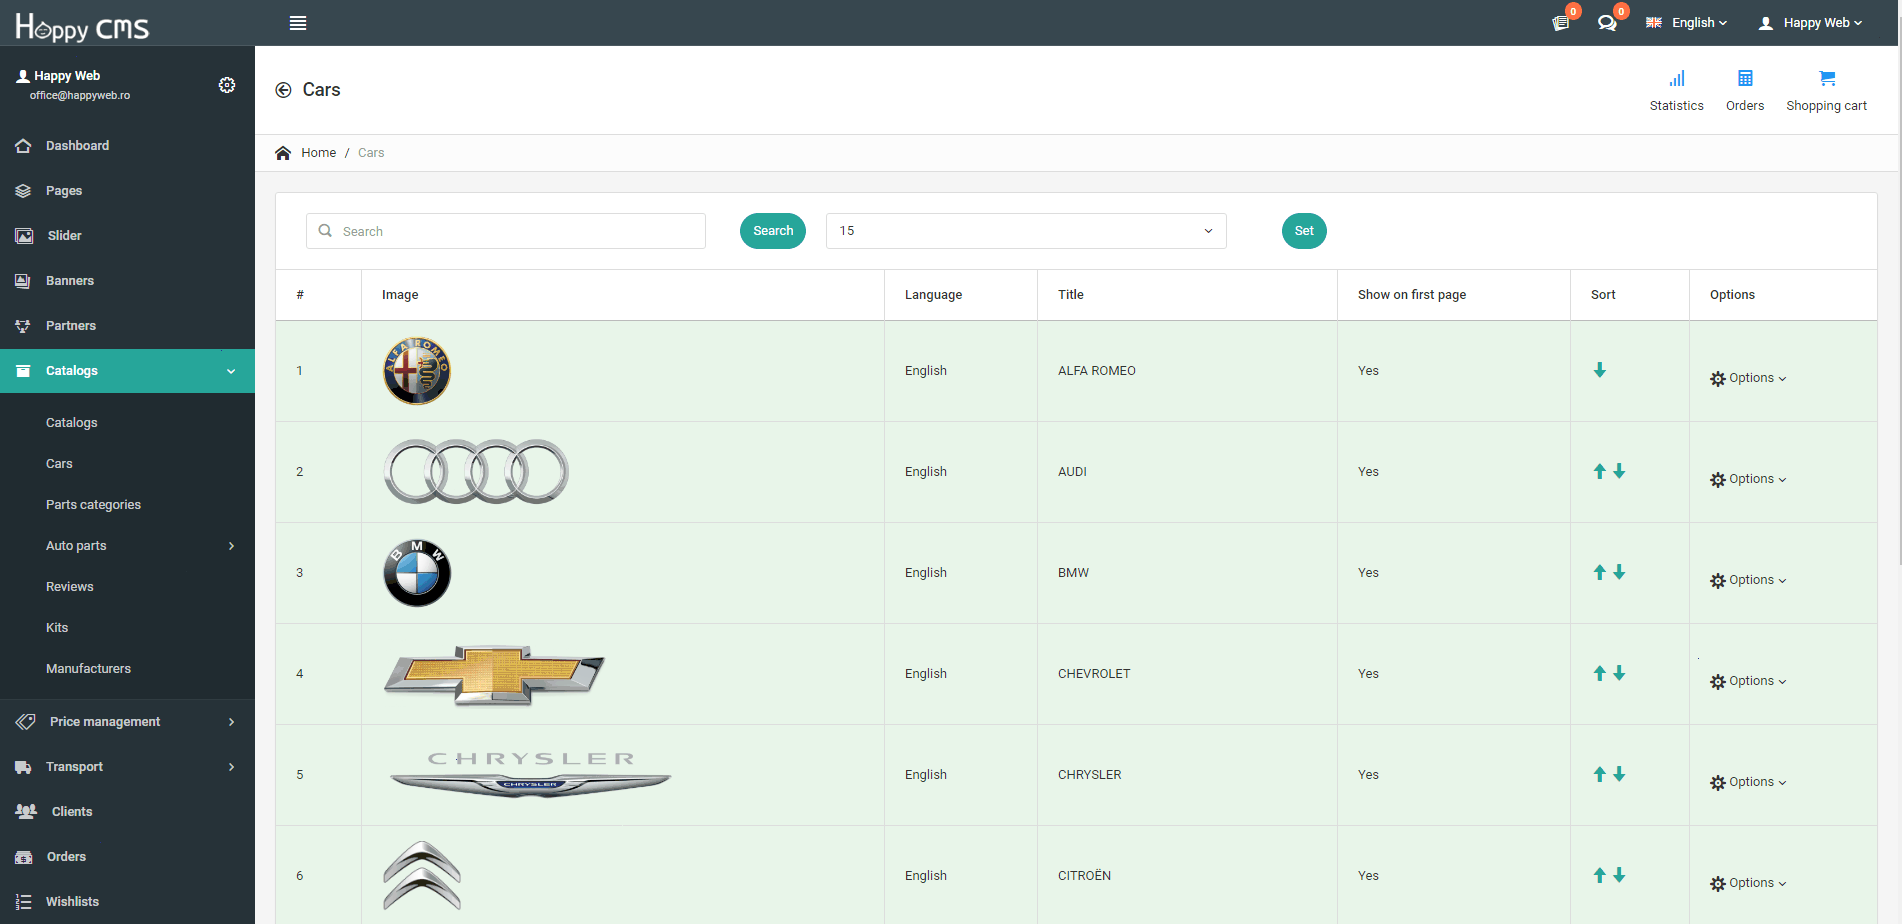Viewport: 1902px width, 924px height.
Task: Click the Pages layers icon
Action: coord(23,191)
